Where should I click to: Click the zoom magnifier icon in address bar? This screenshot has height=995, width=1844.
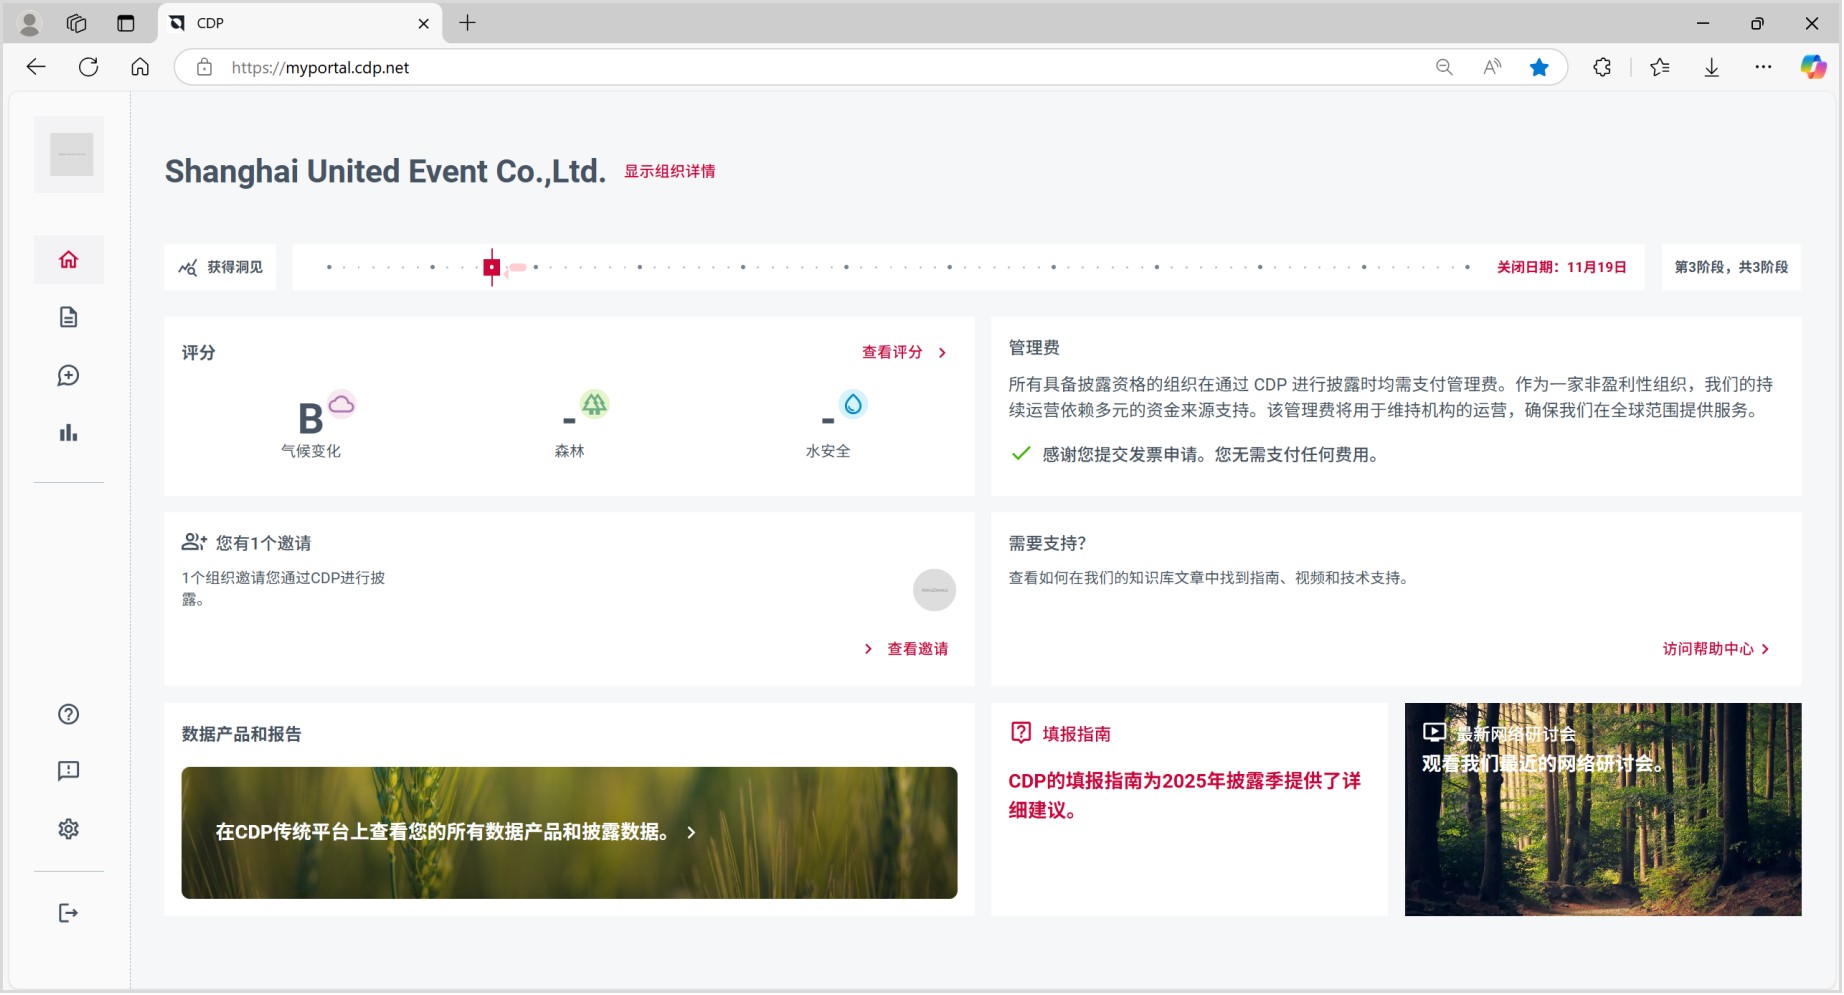point(1444,68)
